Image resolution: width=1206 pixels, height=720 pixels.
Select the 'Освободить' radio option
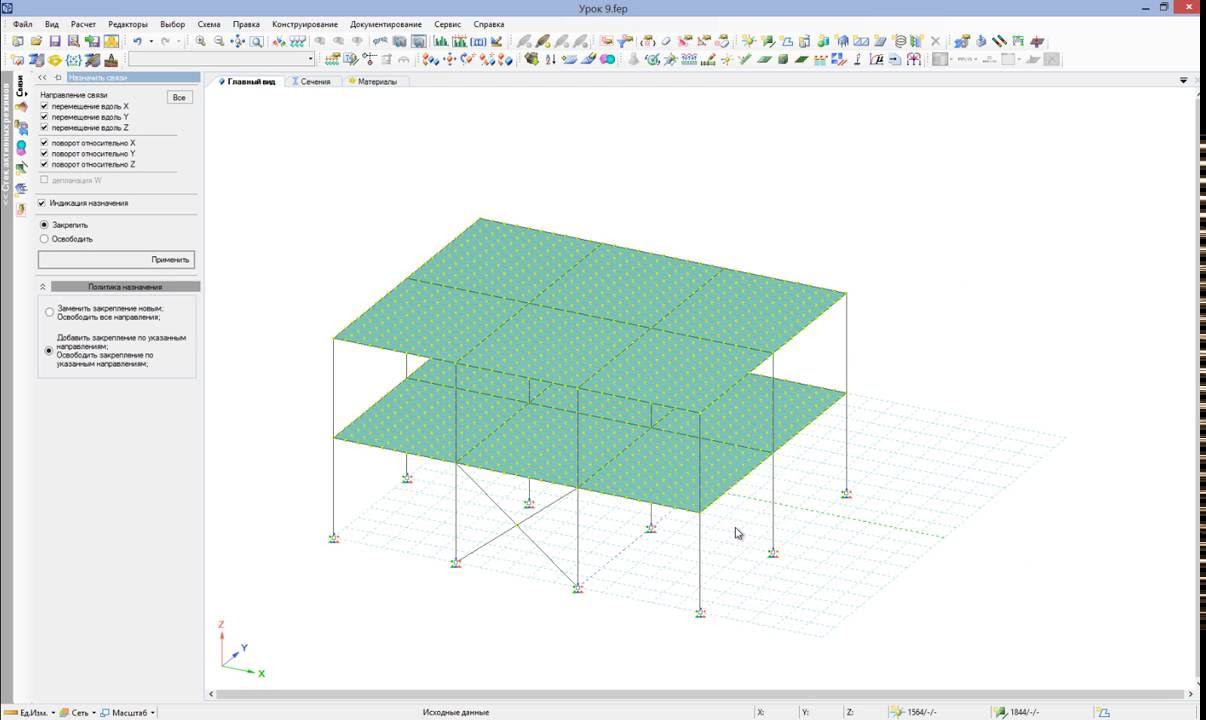click(44, 239)
